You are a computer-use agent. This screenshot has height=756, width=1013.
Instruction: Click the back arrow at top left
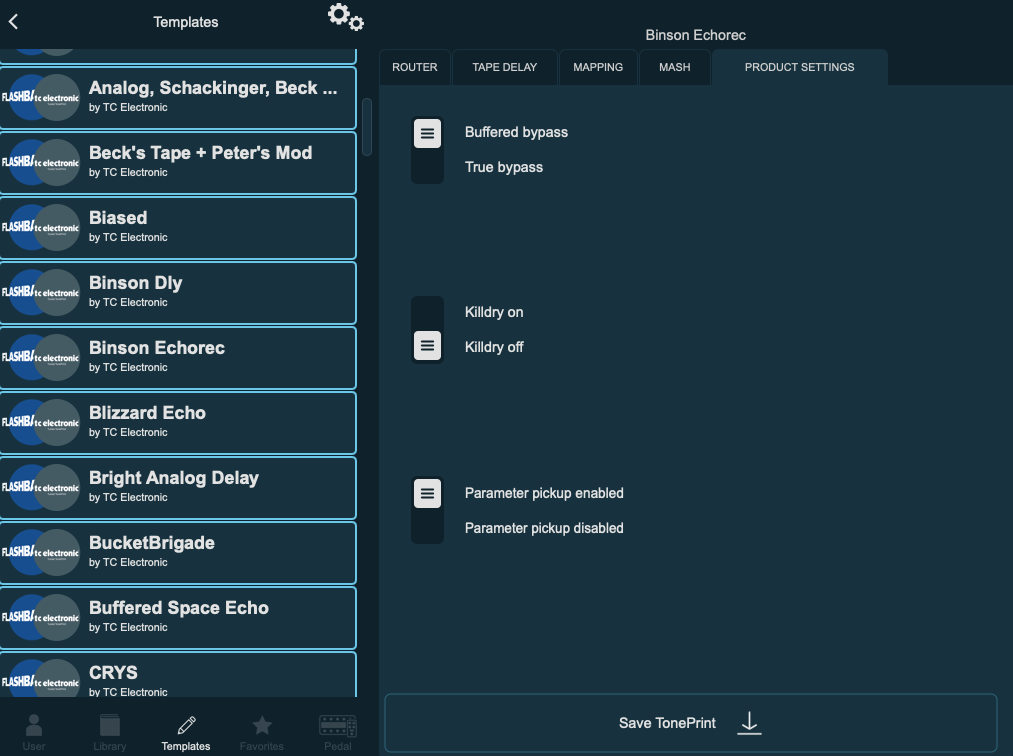[14, 20]
